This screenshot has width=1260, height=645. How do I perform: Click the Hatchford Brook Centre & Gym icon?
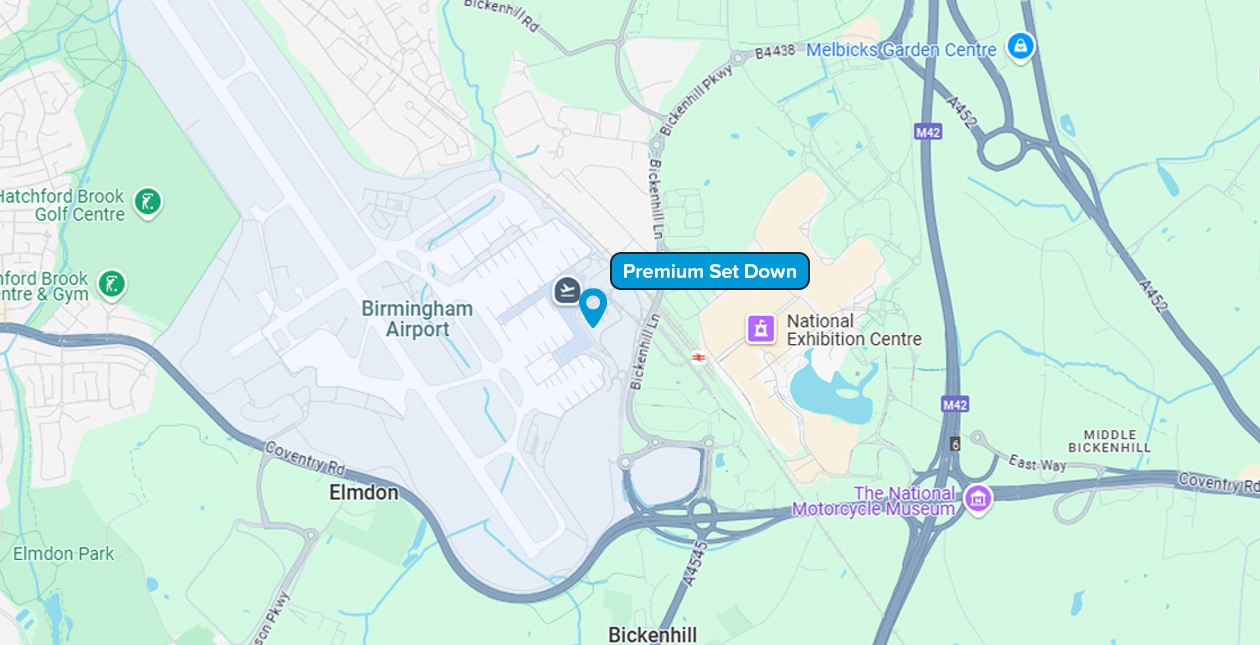coord(112,285)
